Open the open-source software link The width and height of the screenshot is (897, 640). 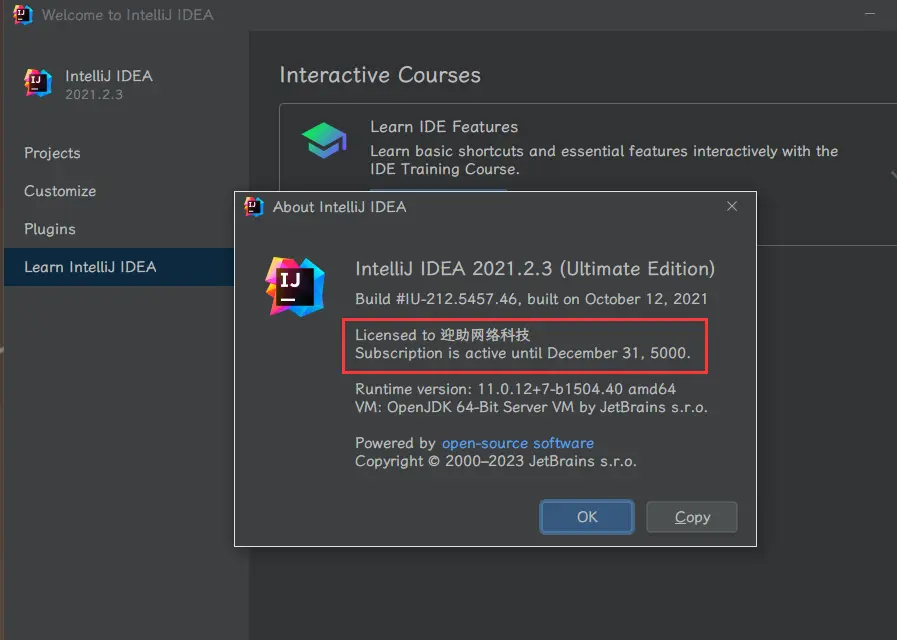[517, 443]
